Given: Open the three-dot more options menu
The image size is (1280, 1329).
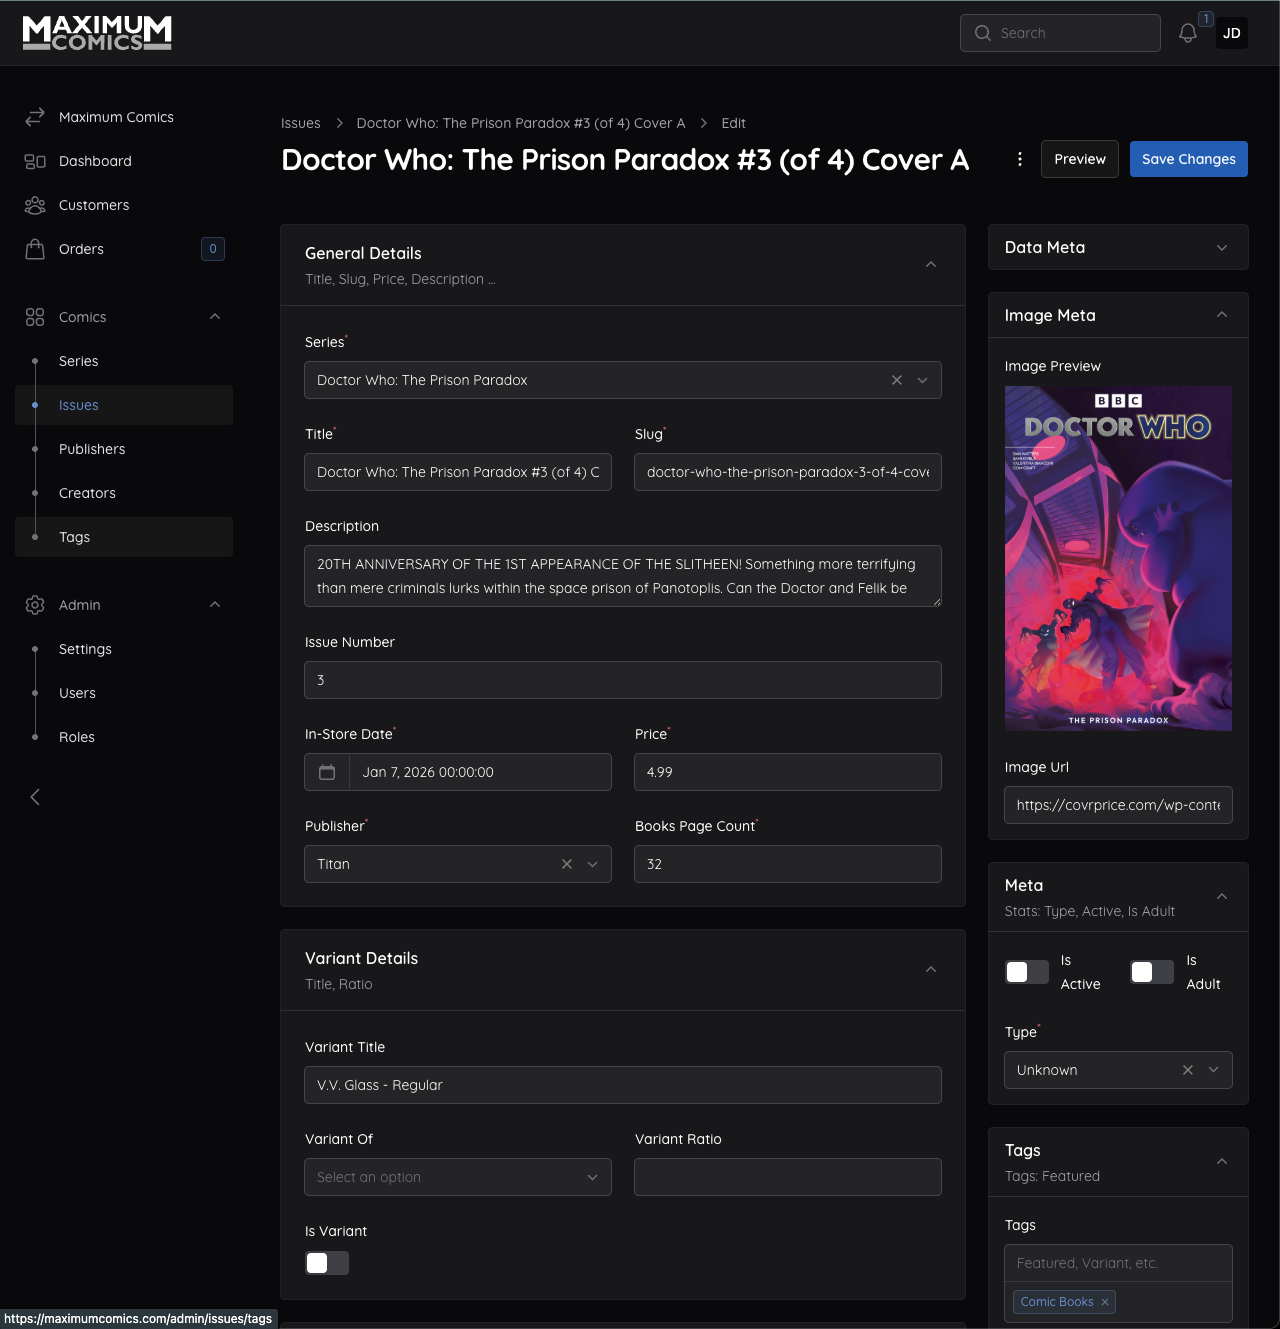Looking at the screenshot, I should (1019, 159).
